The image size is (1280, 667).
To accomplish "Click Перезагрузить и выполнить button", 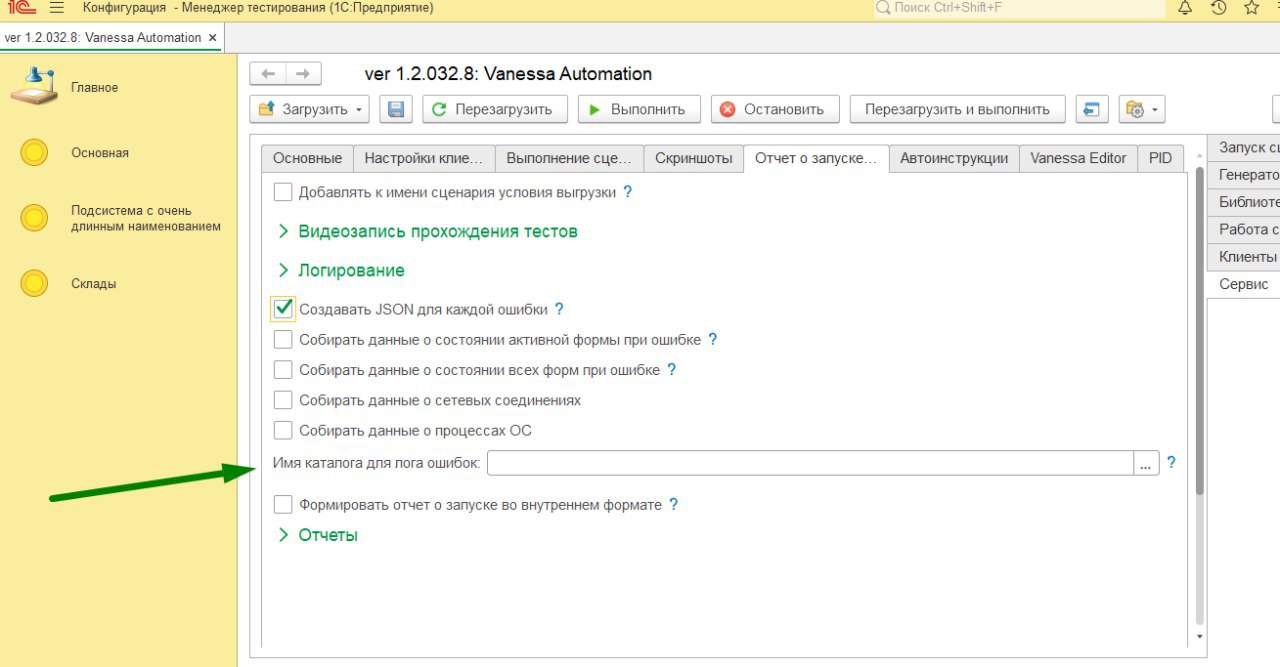I will 957,109.
